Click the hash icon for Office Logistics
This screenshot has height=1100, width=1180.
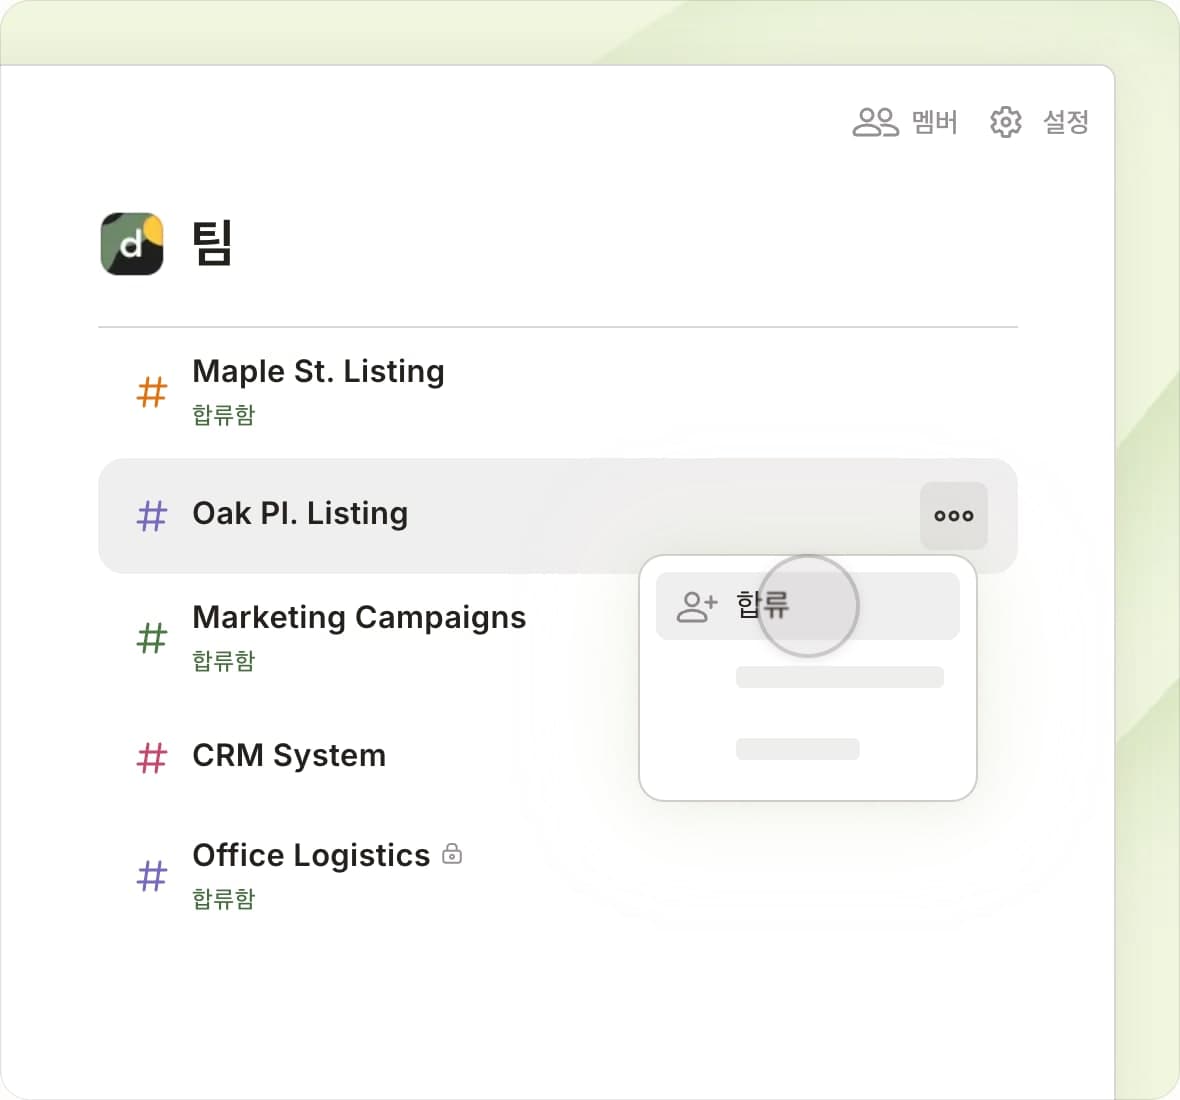(151, 876)
